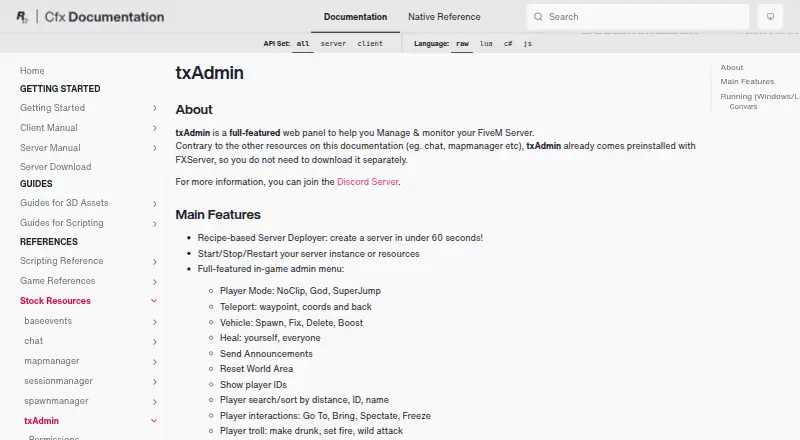Jump to Main Features in outline
This screenshot has width=800, height=440.
[x=747, y=82]
